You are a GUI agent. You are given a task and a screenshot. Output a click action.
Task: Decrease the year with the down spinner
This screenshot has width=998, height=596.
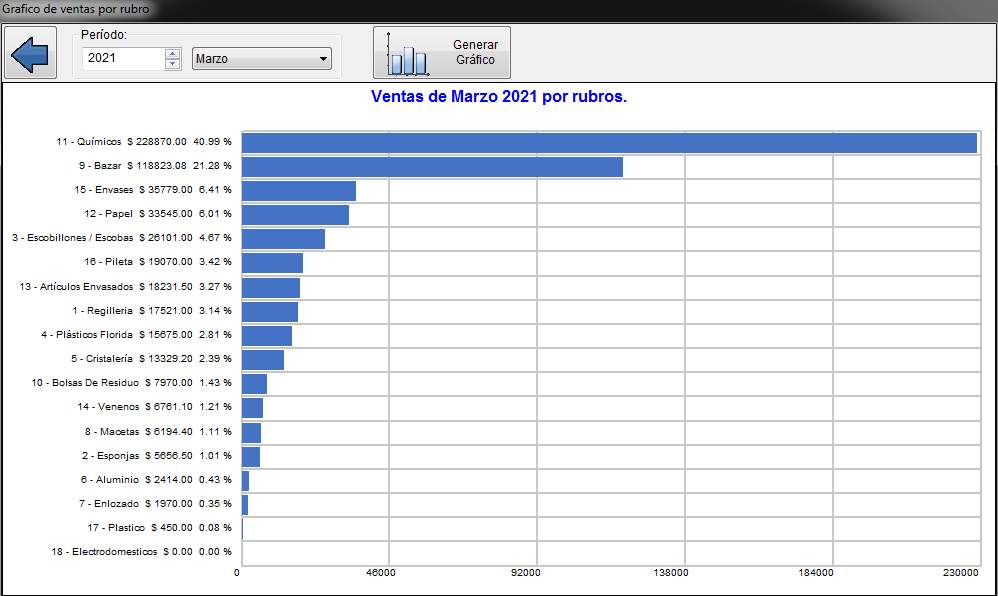(x=172, y=64)
